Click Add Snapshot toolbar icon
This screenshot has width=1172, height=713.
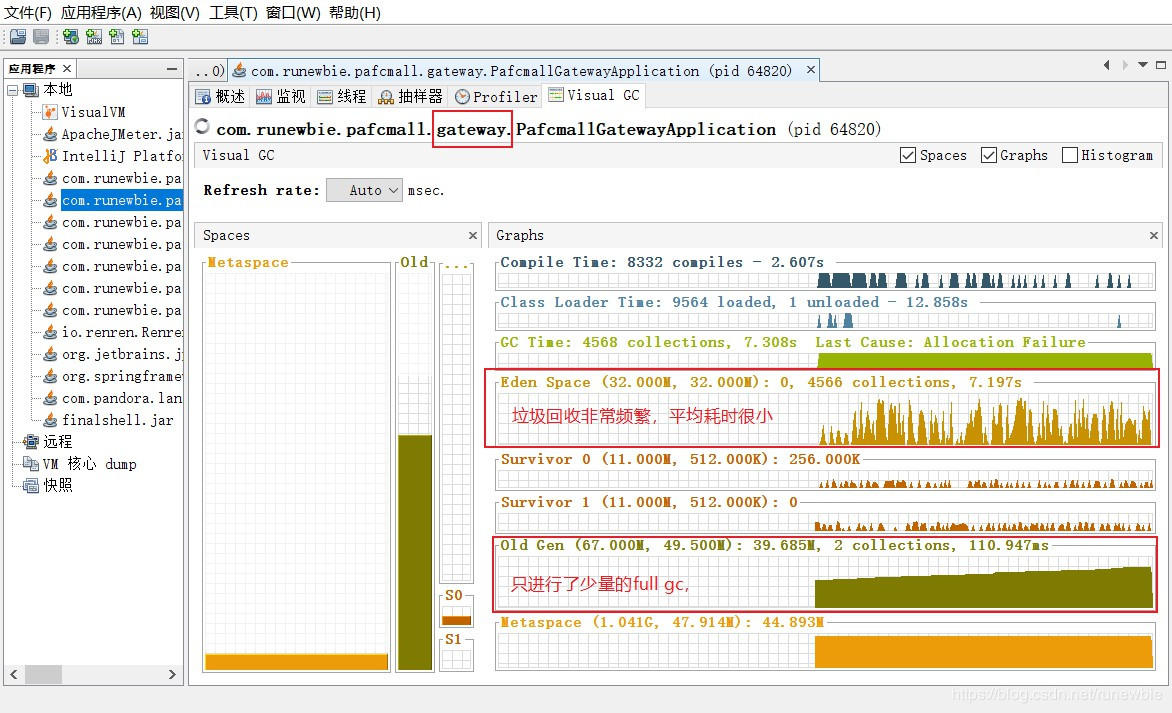pos(141,36)
